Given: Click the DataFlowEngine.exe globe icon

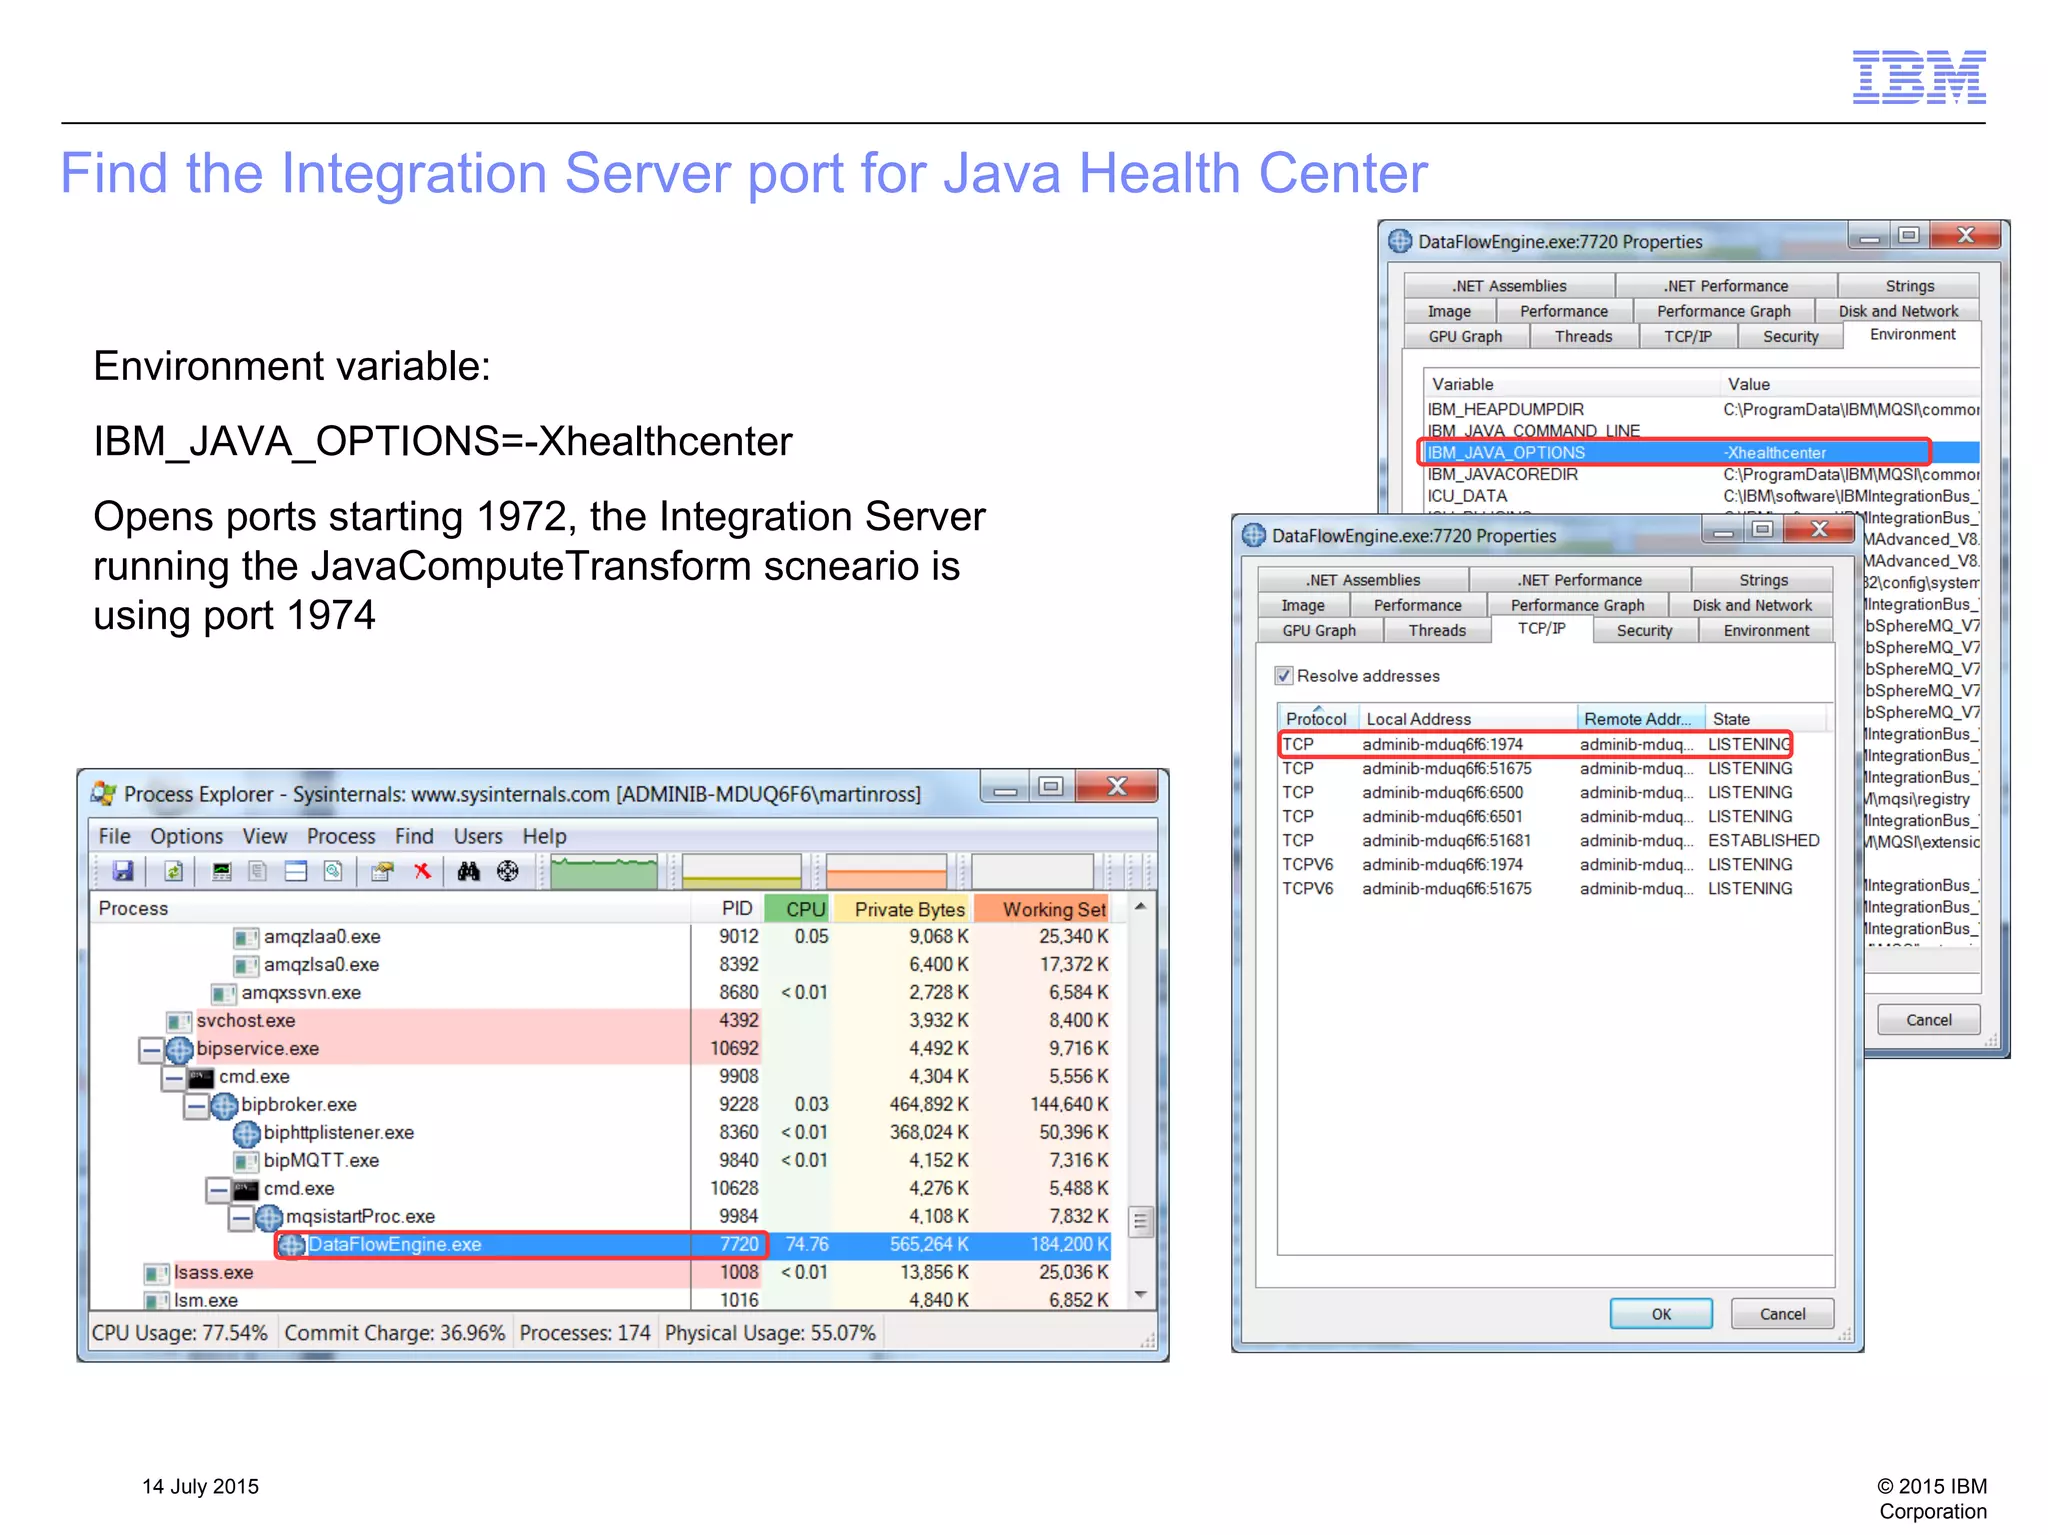Looking at the screenshot, I should coord(292,1245).
